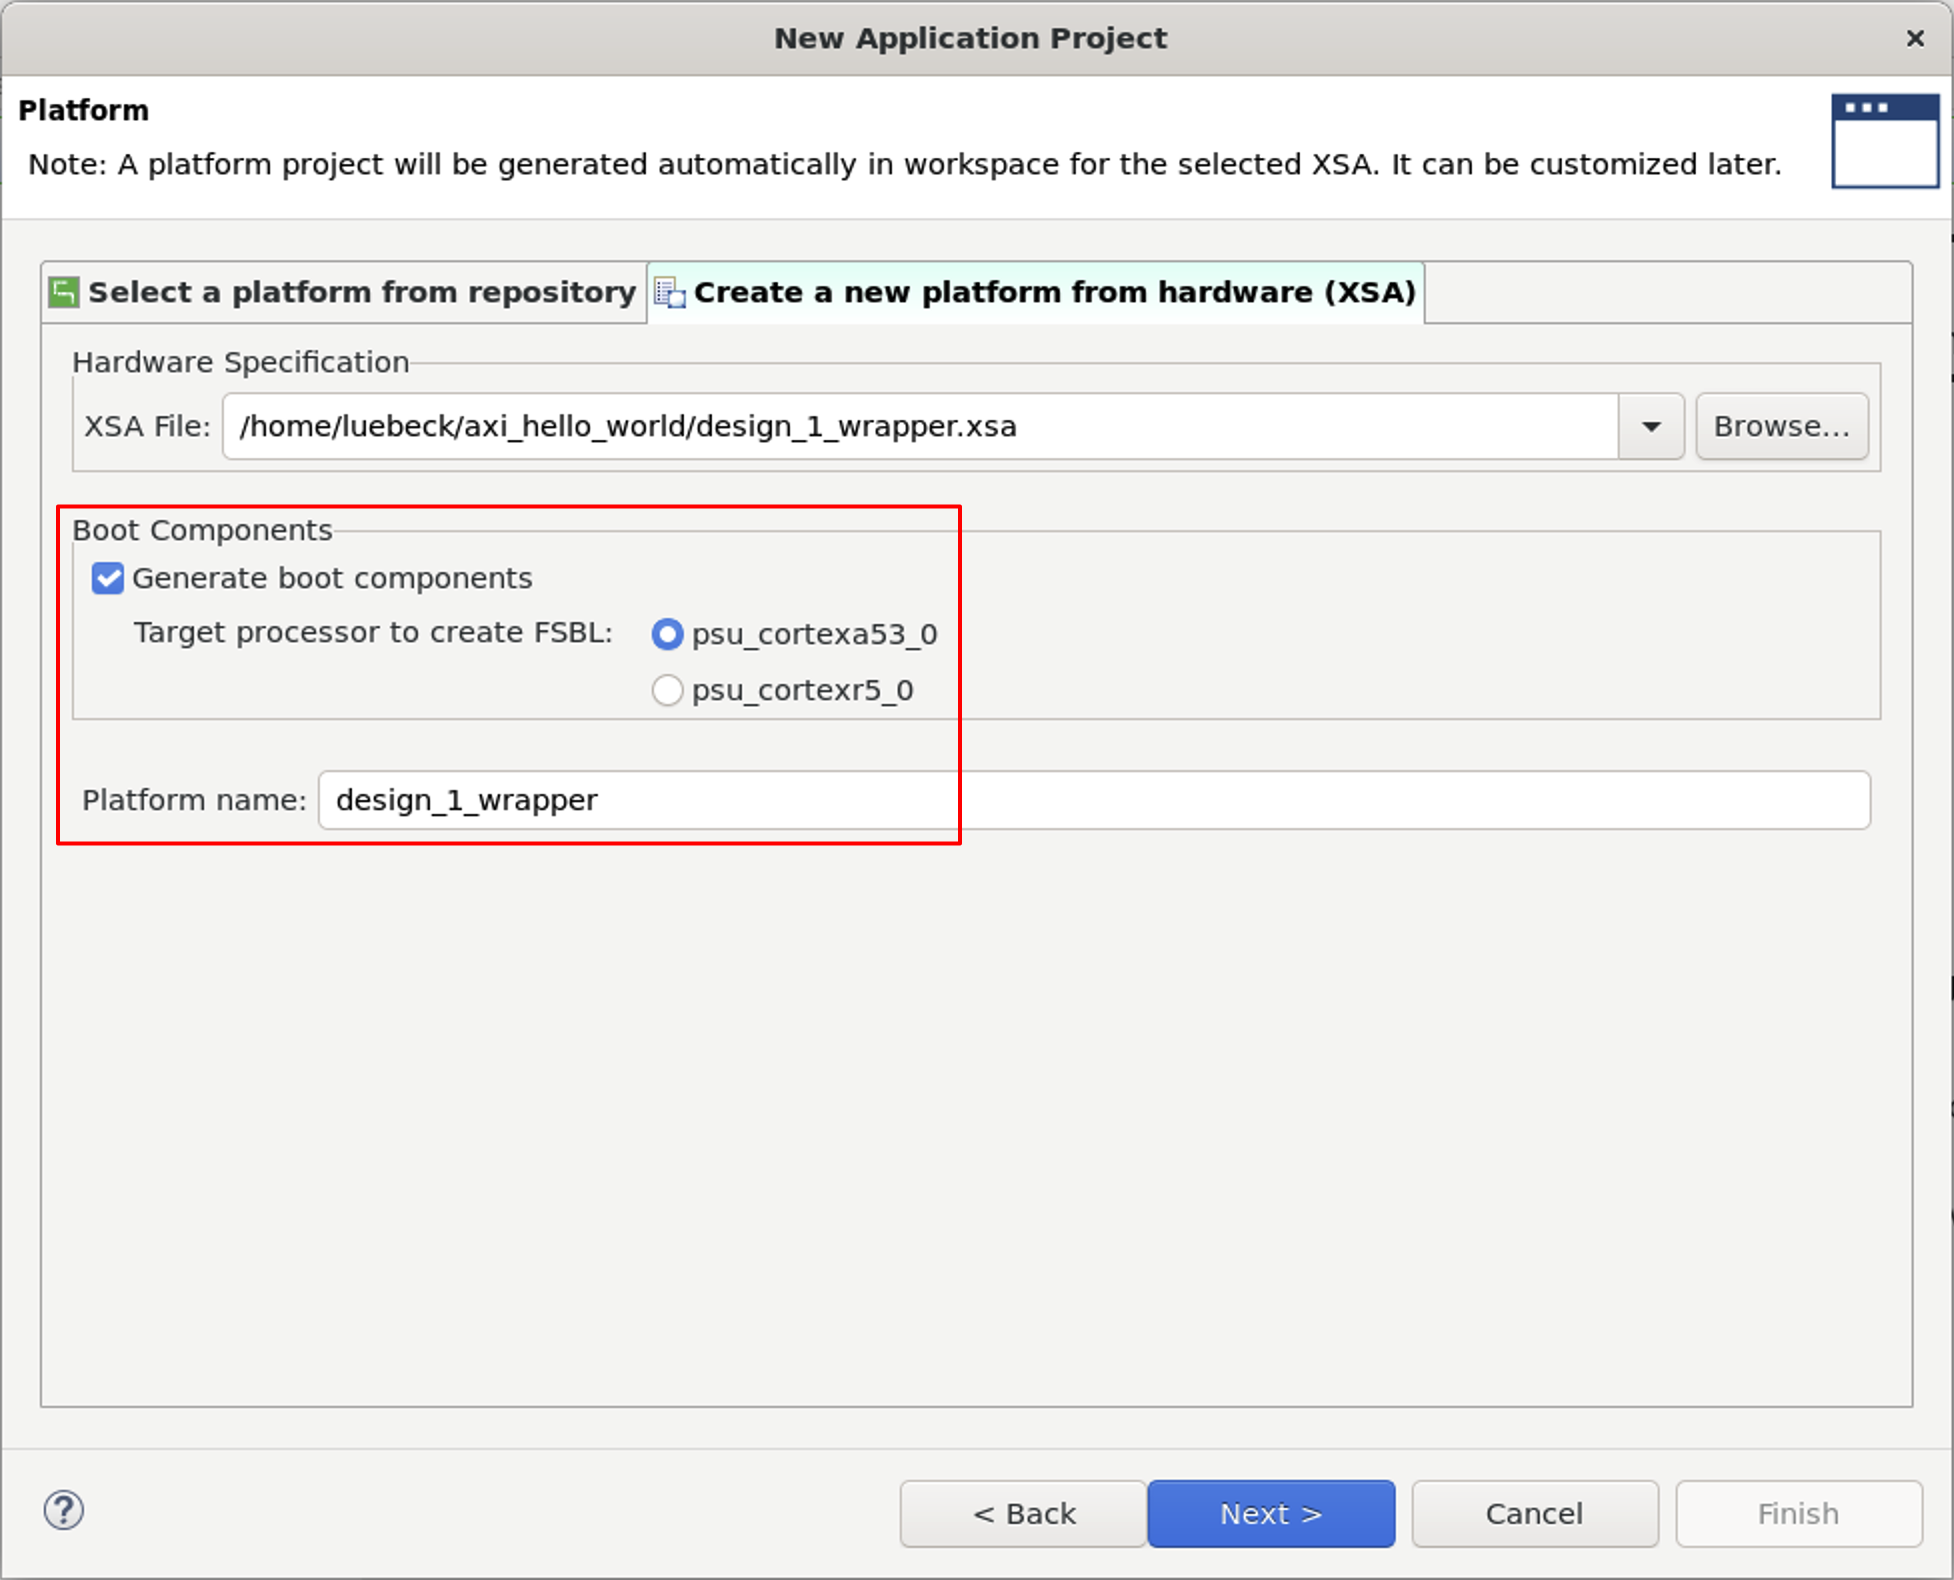This screenshot has height=1580, width=1954.
Task: Click the design_1_wrapper platform name text
Action: click(x=465, y=800)
